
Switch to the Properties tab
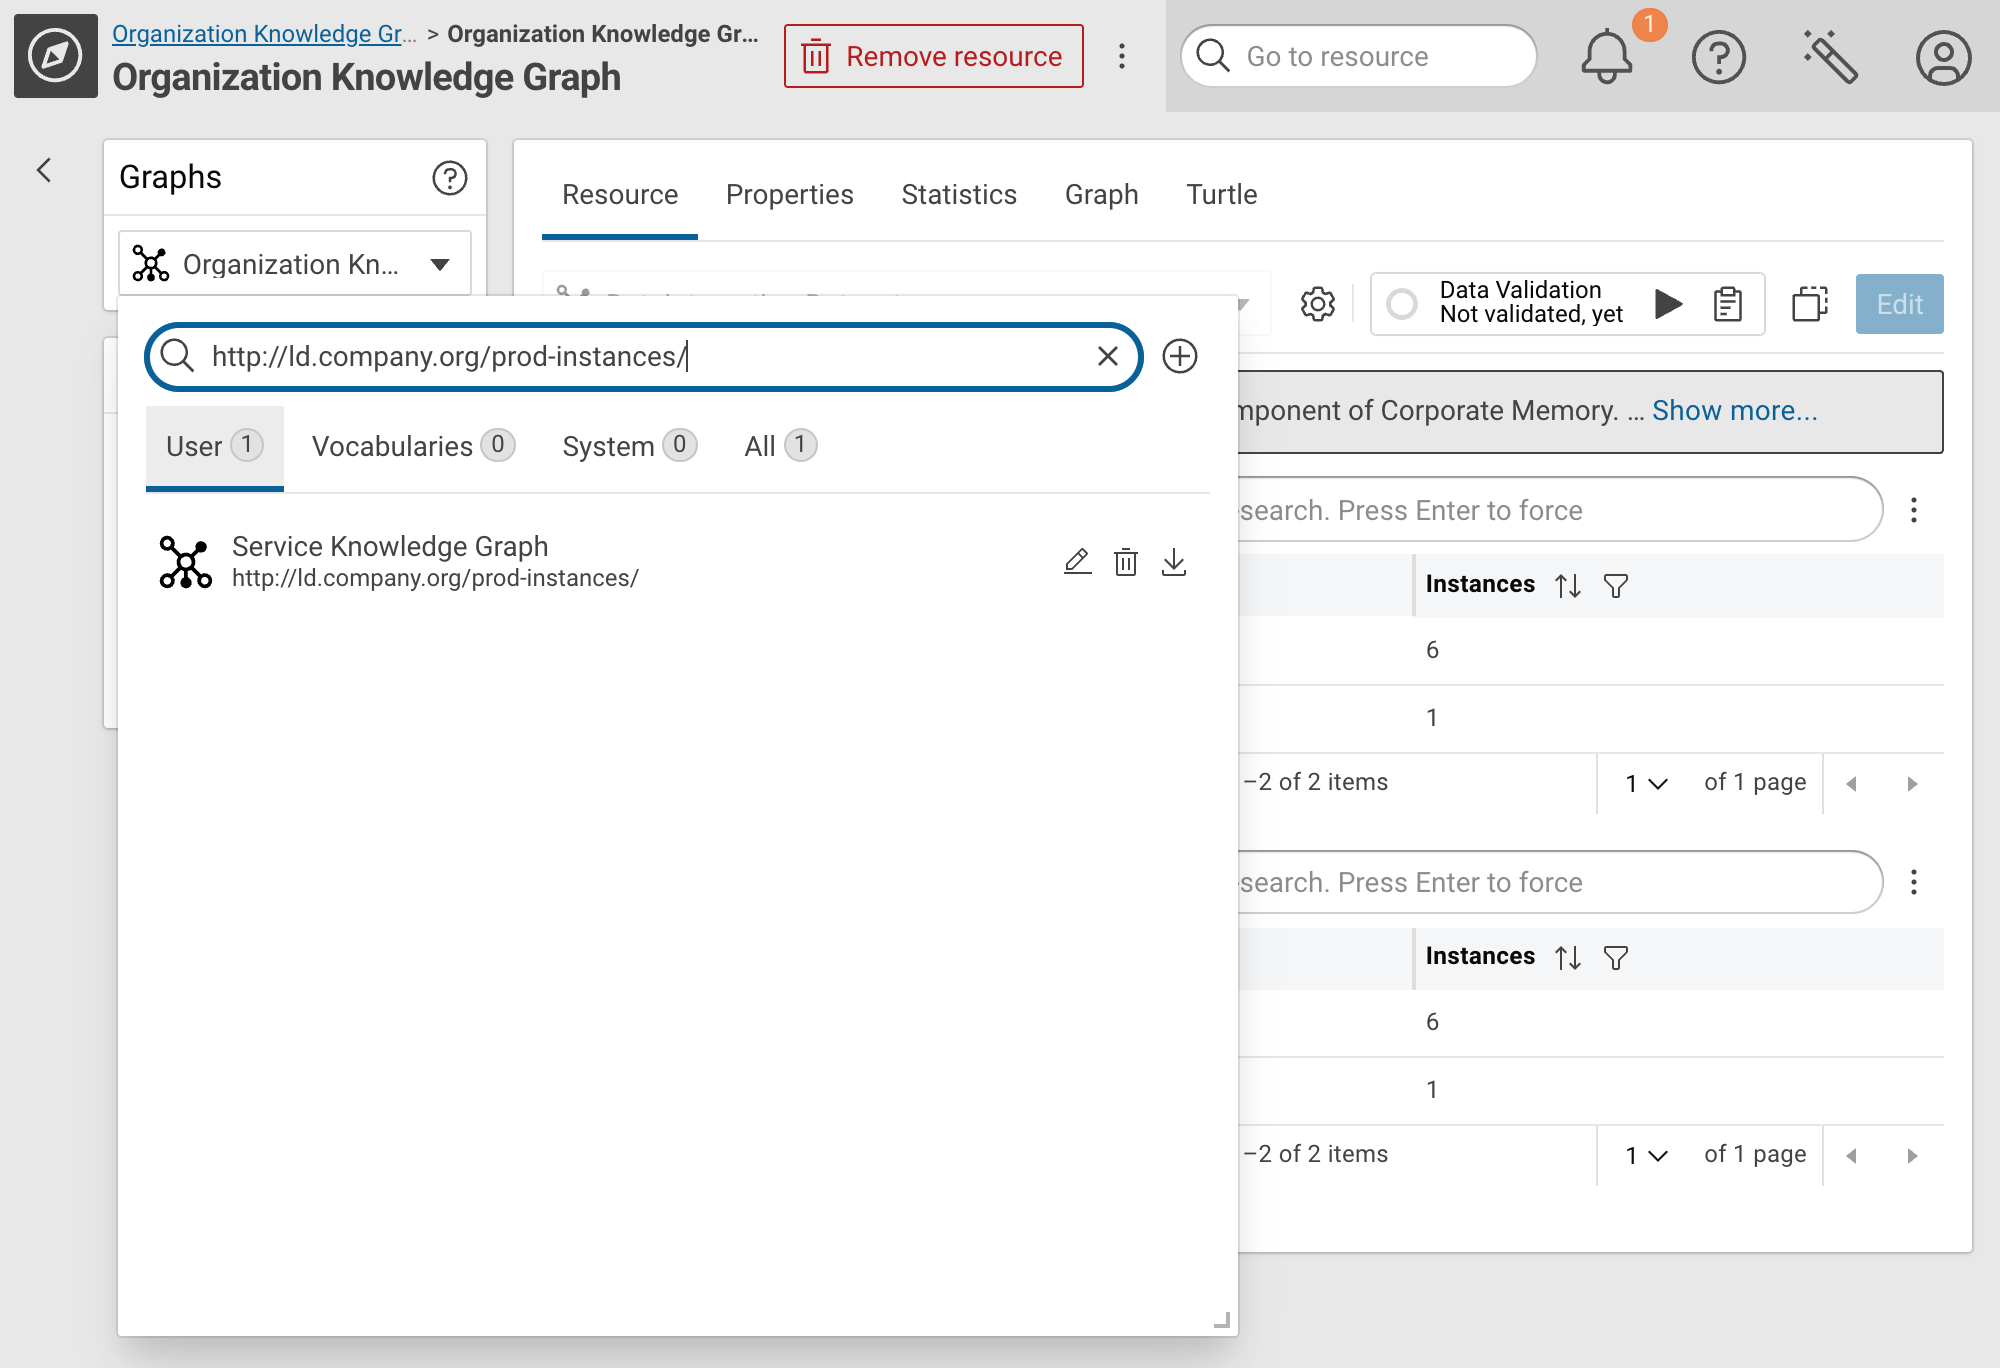click(x=790, y=195)
